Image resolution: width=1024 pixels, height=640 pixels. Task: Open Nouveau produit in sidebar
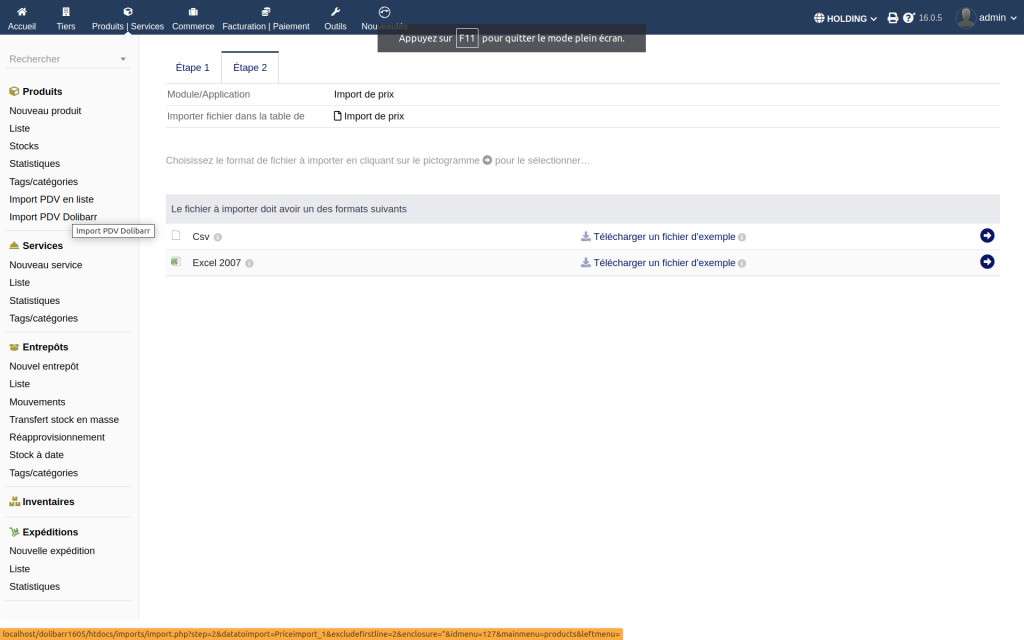tap(45, 111)
